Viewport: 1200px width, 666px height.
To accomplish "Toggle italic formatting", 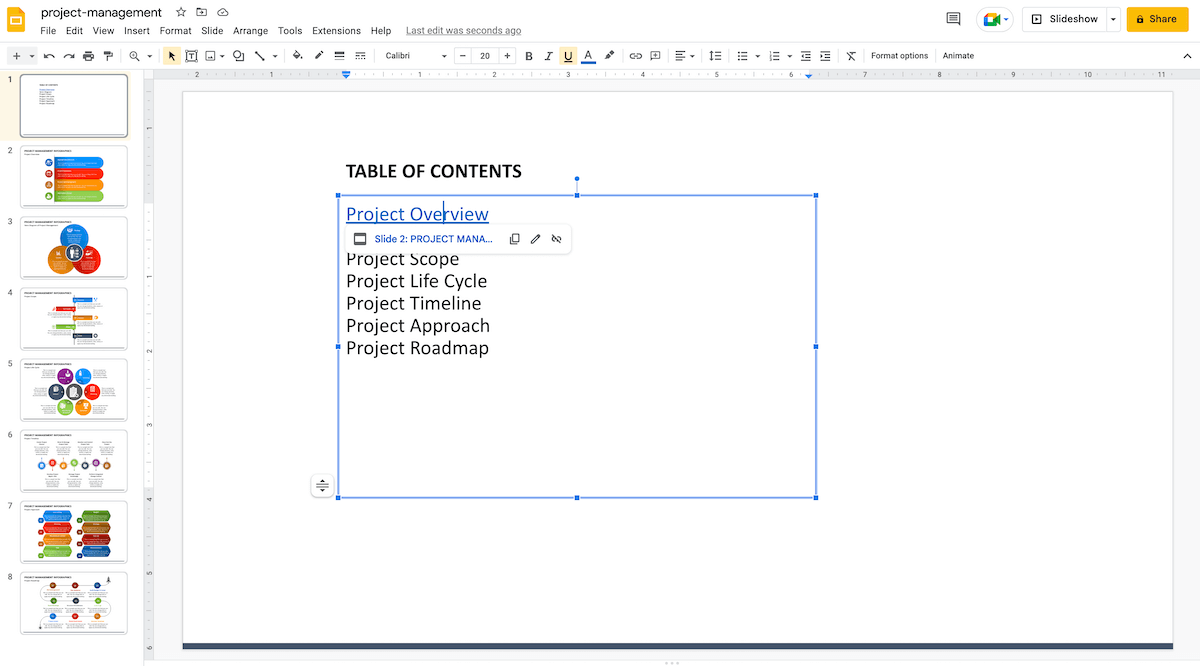I will tap(548, 56).
